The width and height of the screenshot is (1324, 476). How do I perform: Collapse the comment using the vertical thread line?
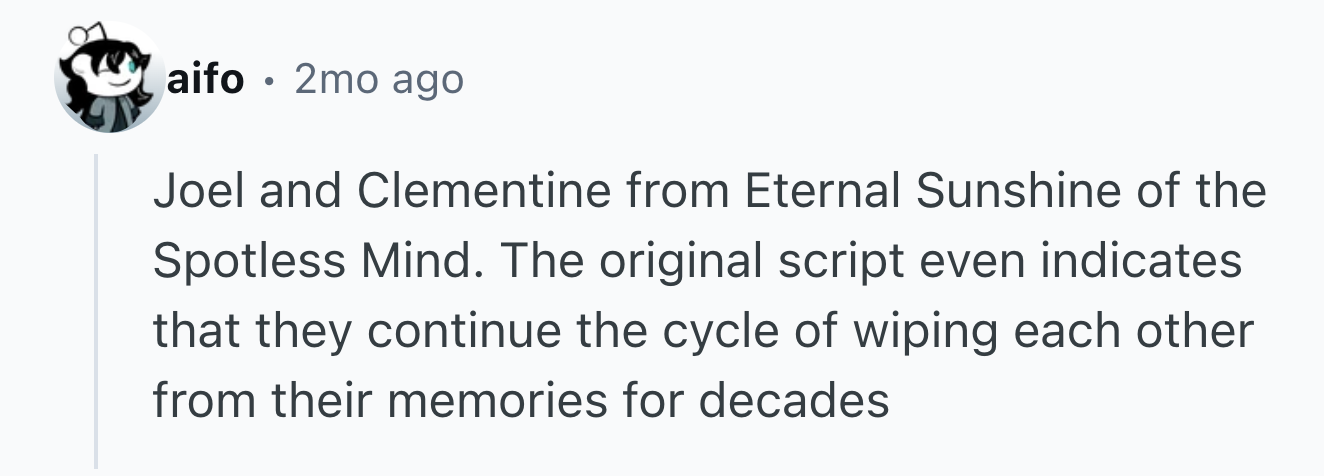click(x=96, y=311)
